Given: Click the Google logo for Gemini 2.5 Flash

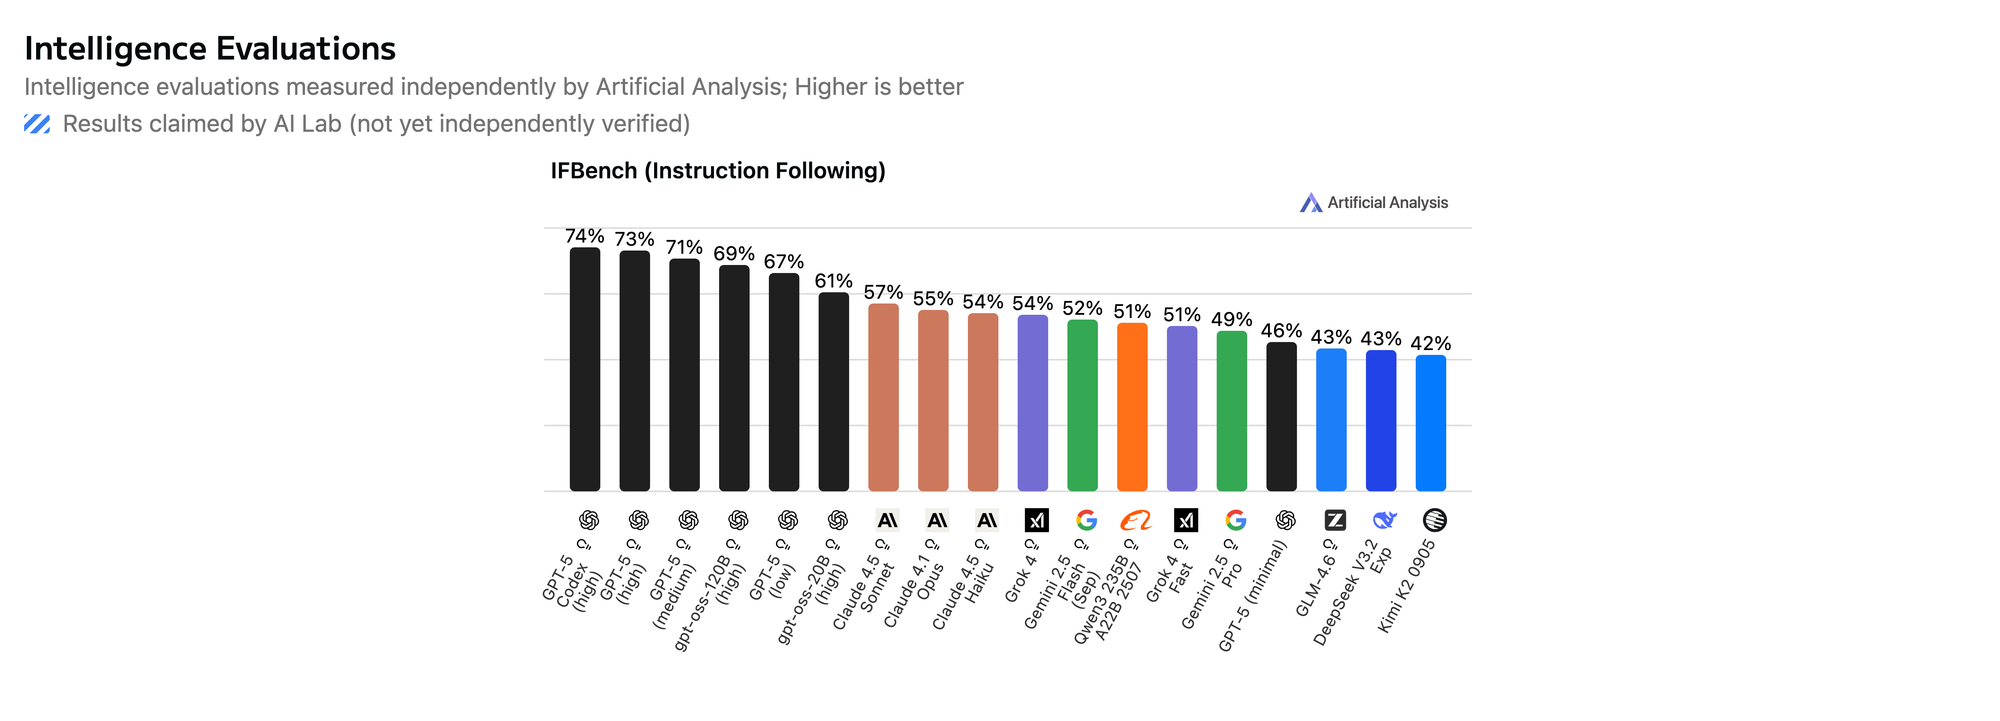Looking at the screenshot, I should [1086, 520].
